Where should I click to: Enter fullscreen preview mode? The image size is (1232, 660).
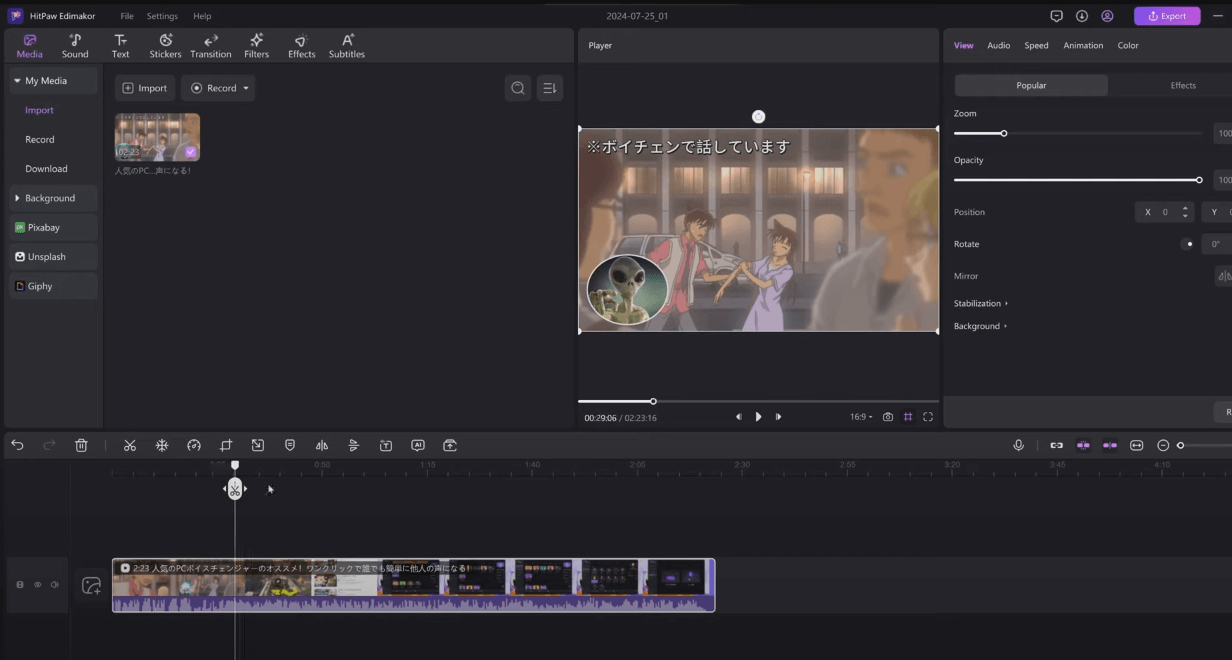pyautogui.click(x=928, y=416)
